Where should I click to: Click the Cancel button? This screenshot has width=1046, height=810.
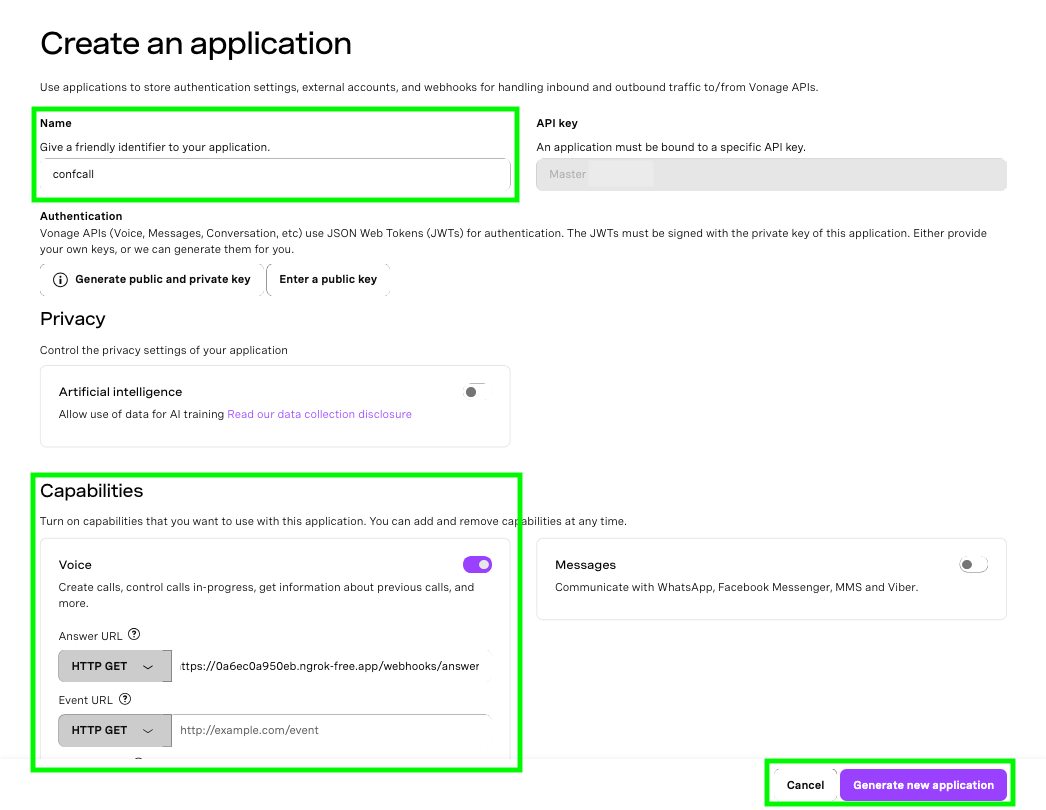pyautogui.click(x=805, y=784)
